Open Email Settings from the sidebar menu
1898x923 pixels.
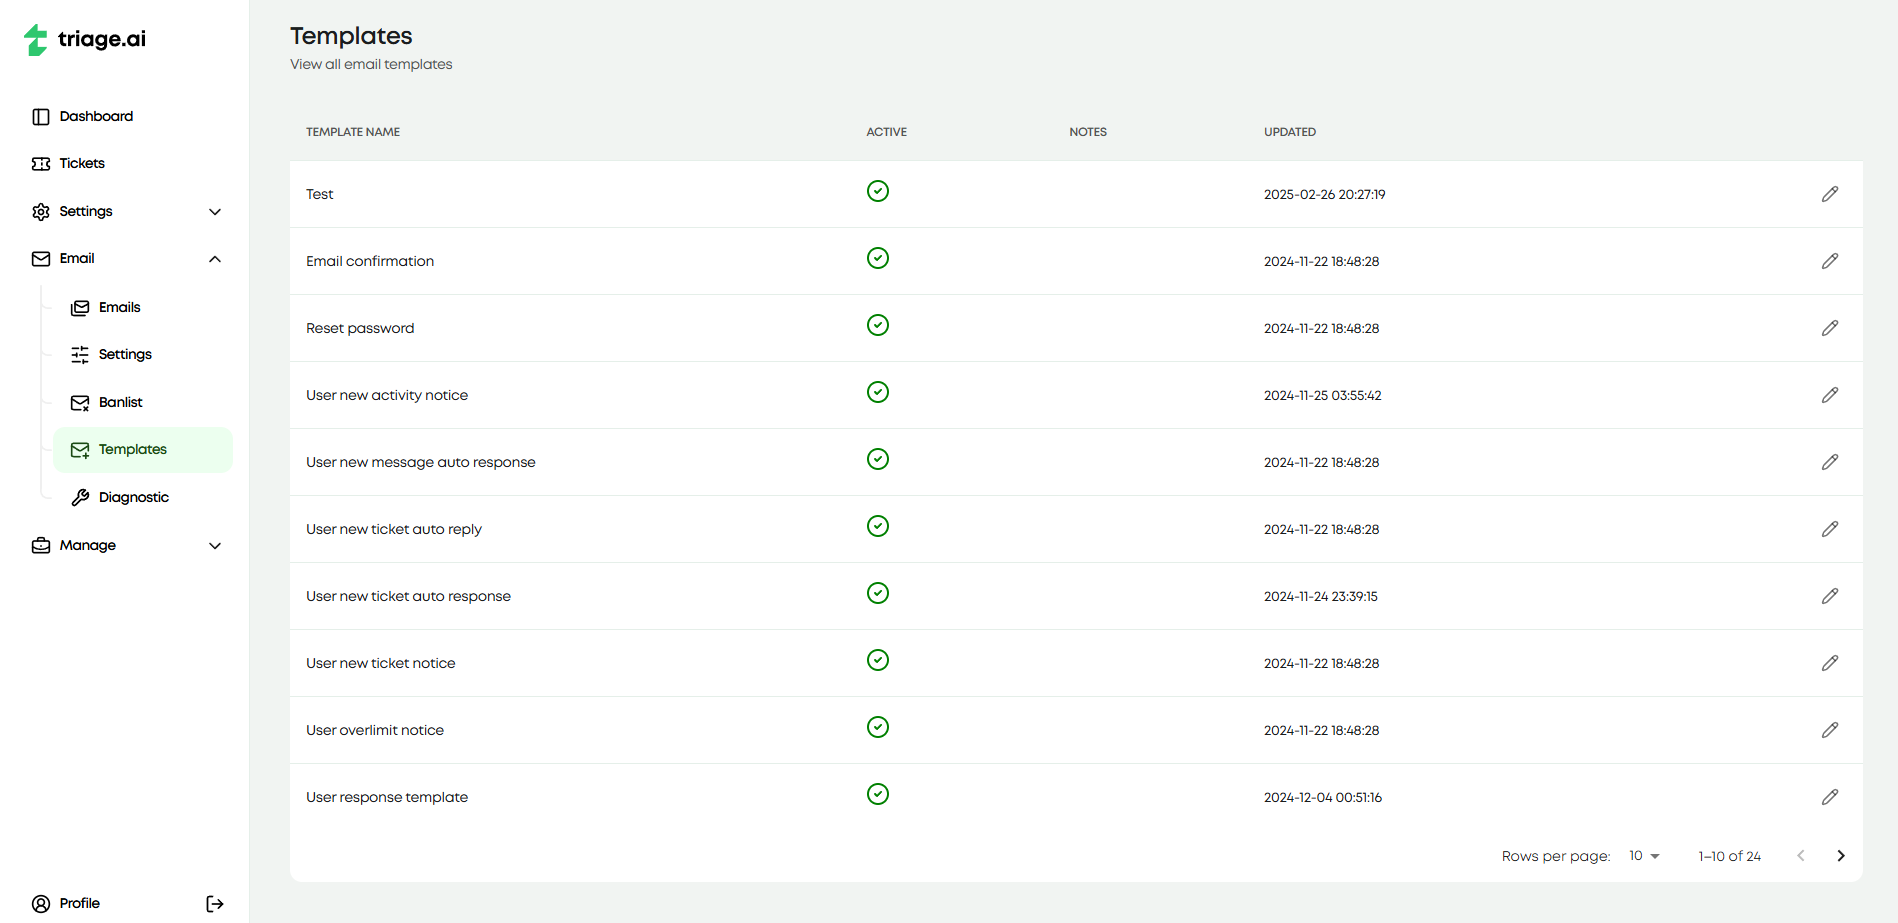(125, 354)
